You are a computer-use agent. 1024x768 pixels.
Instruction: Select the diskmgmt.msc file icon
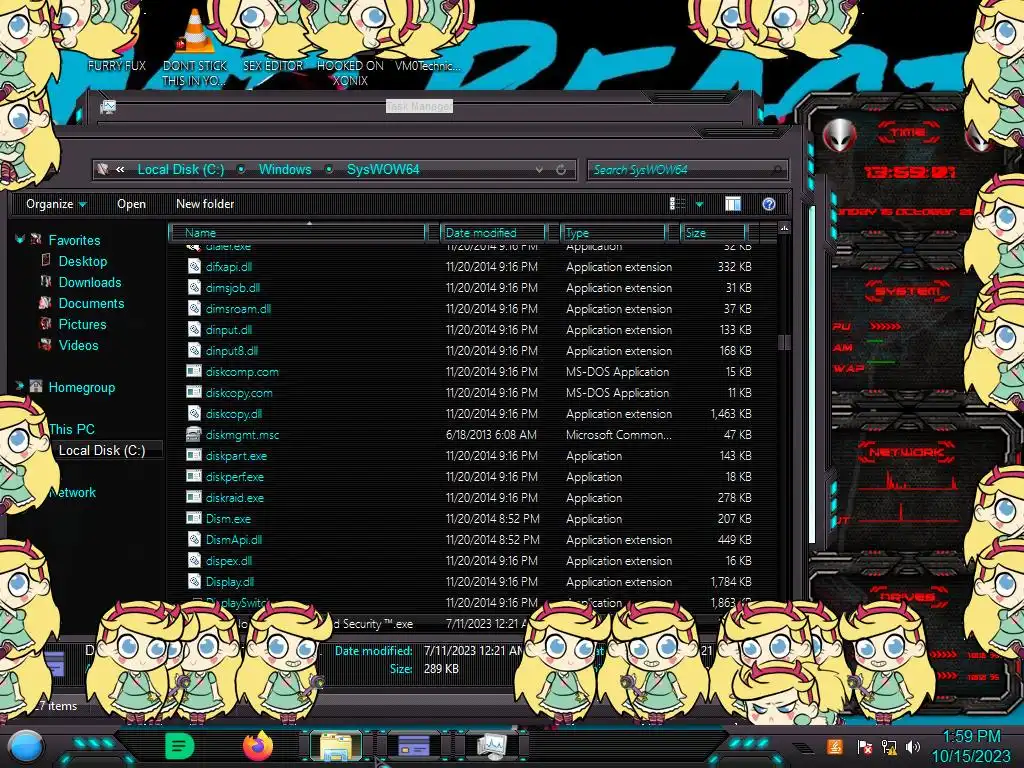click(194, 434)
